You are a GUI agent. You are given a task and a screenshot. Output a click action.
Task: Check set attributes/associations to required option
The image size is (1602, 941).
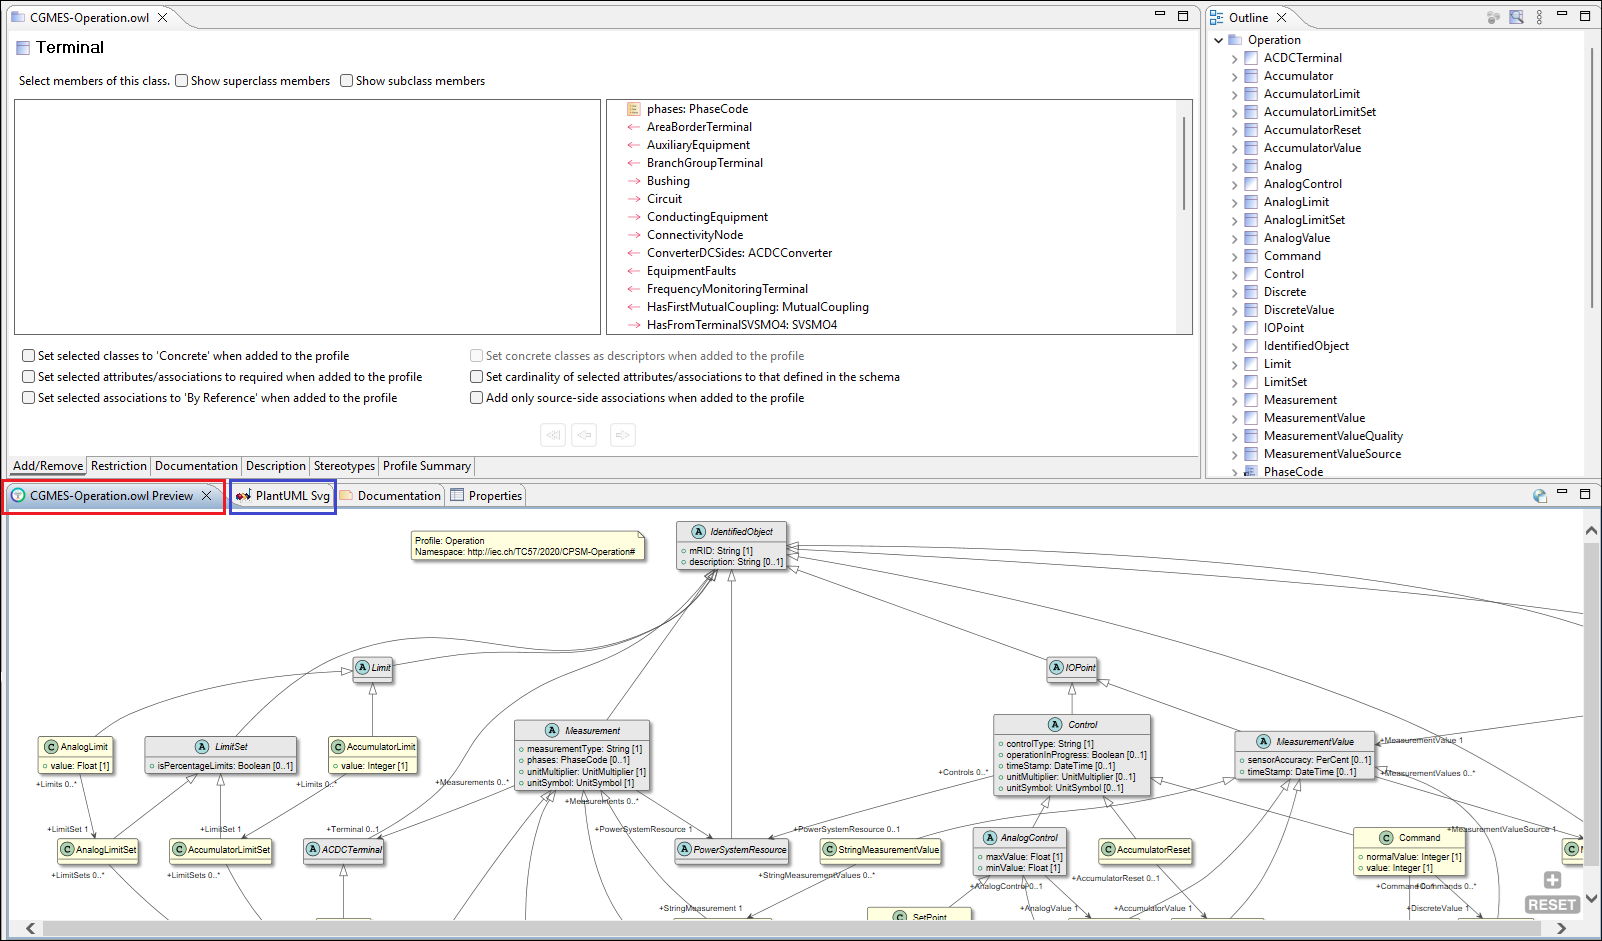[29, 377]
